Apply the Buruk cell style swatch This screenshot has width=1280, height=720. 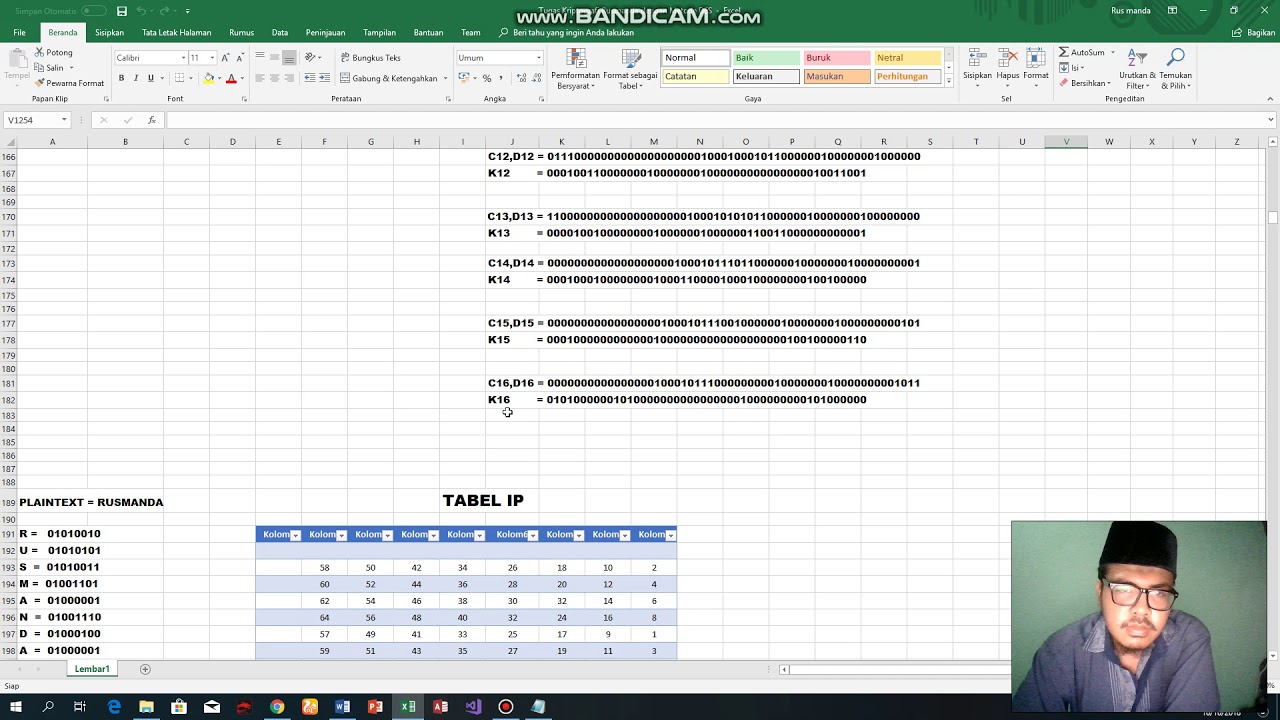tap(836, 58)
